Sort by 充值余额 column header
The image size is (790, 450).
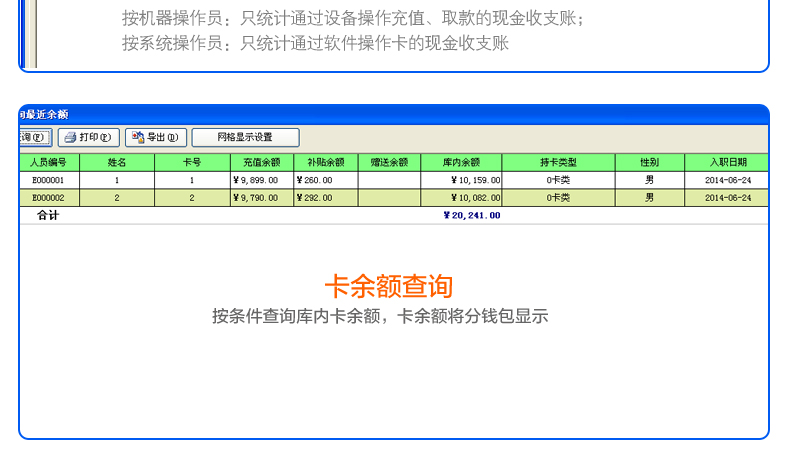tap(261, 161)
